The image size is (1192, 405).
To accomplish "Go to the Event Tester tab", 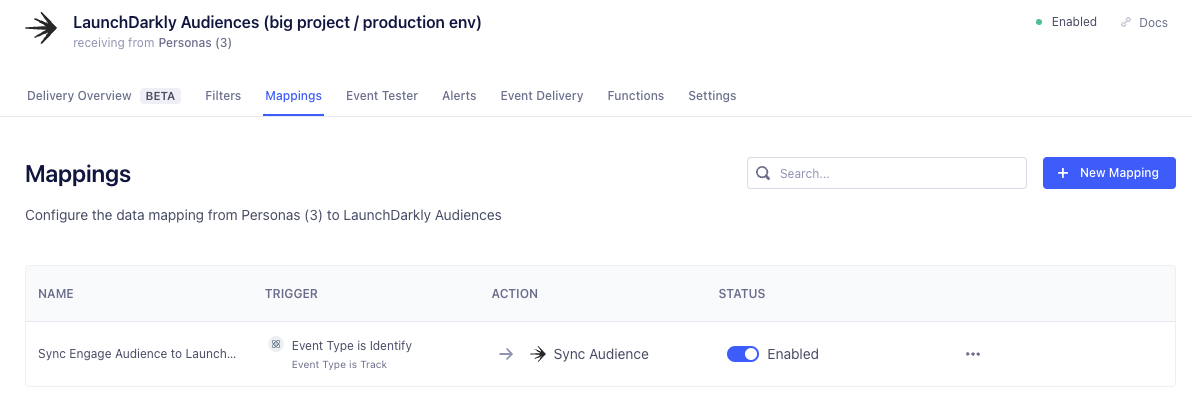I will click(382, 96).
